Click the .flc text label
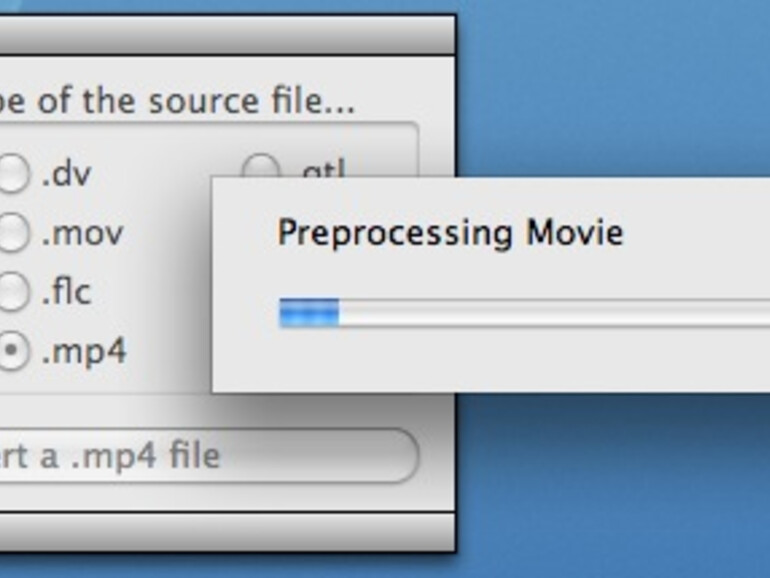770x578 pixels. (66, 293)
